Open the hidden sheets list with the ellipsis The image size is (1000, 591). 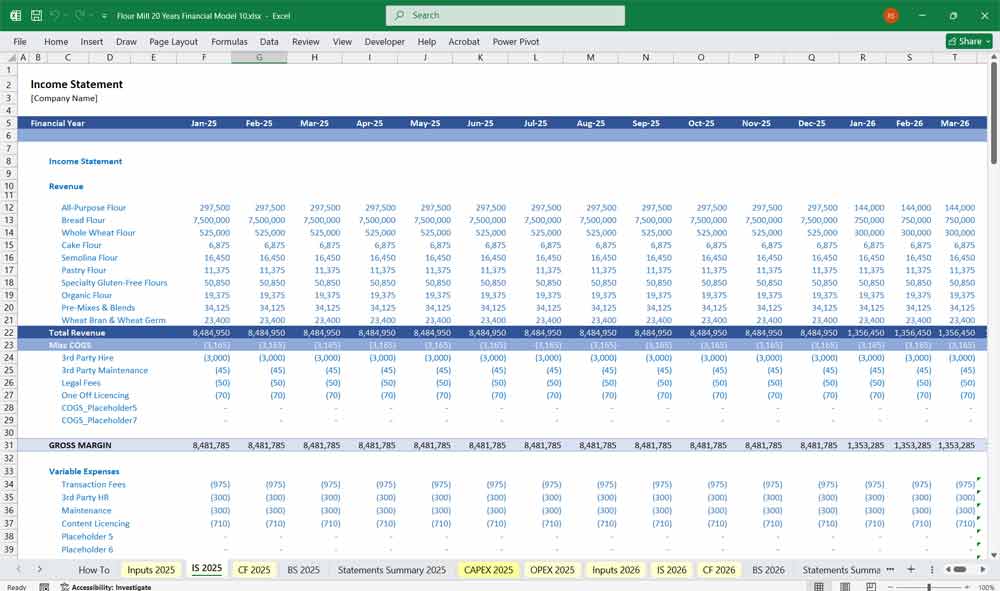tap(891, 569)
